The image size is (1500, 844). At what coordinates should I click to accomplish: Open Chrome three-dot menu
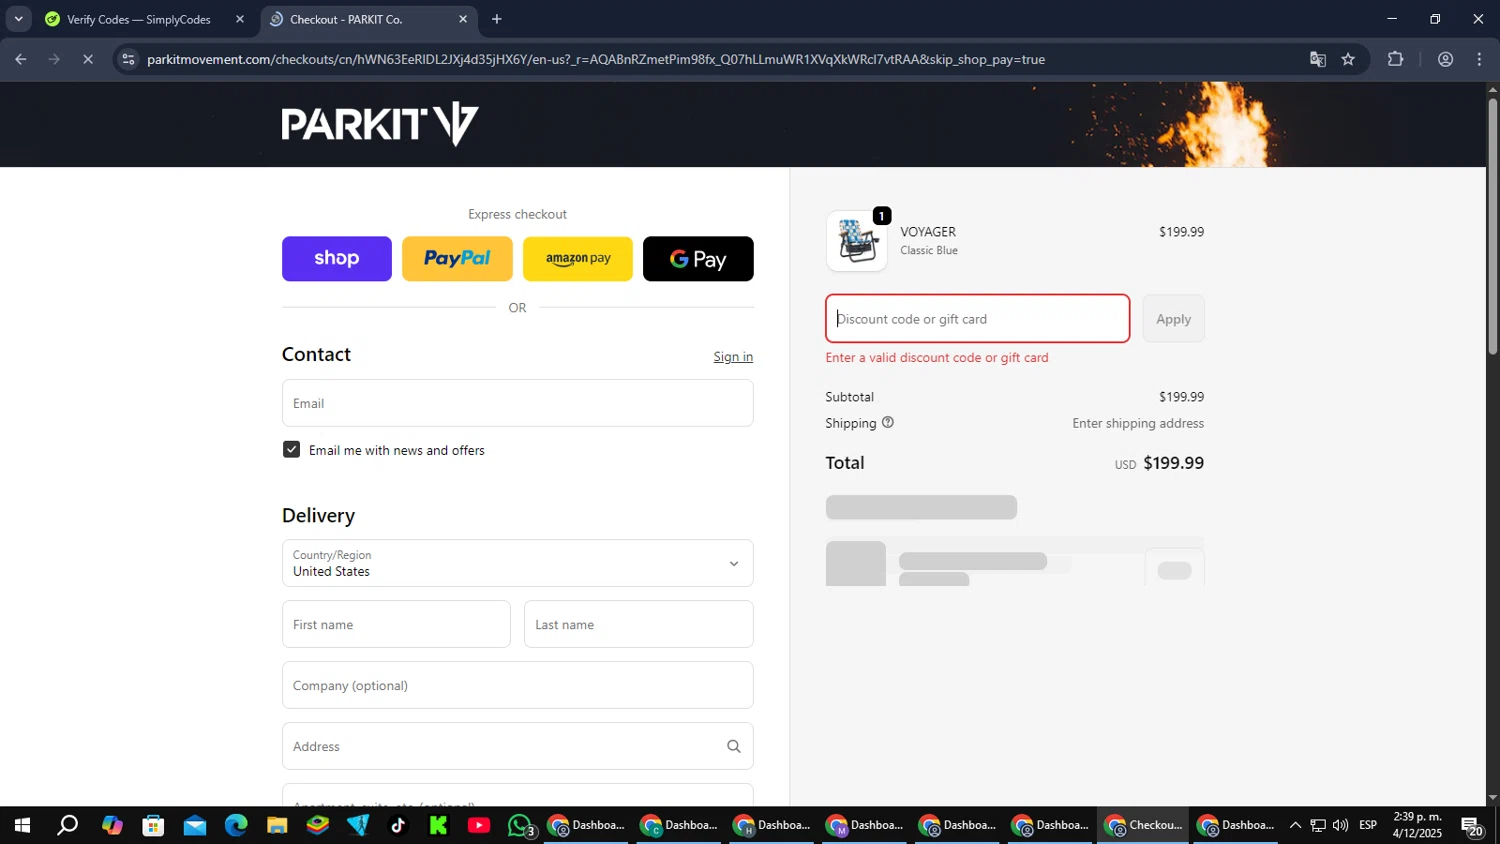1480,59
